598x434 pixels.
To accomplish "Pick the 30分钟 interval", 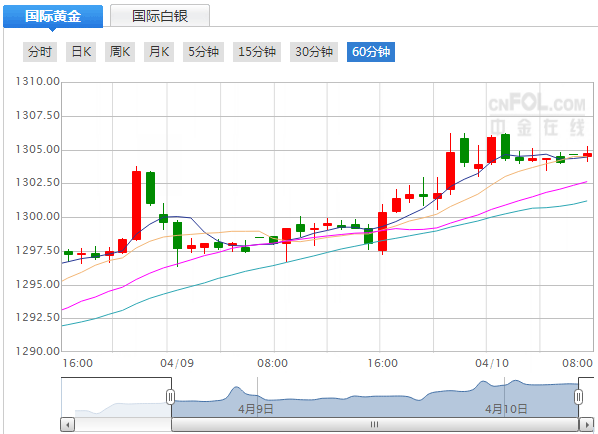I will [314, 51].
